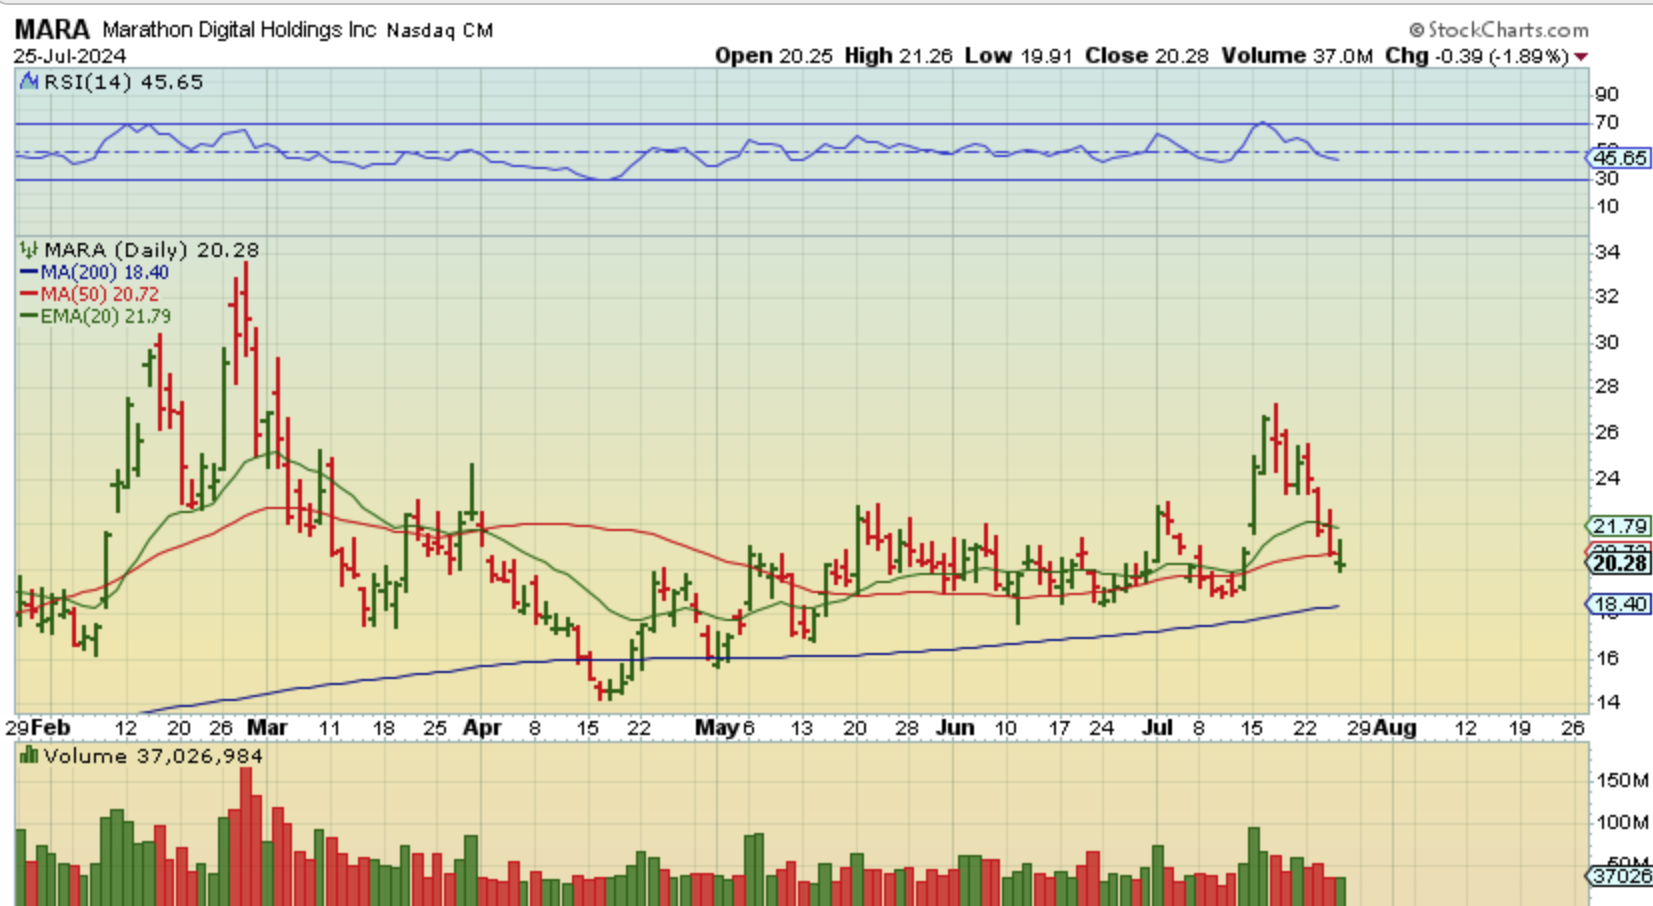Viewport: 1653px width, 906px height.
Task: Click the 34 label on the price axis
Action: coord(1607,252)
